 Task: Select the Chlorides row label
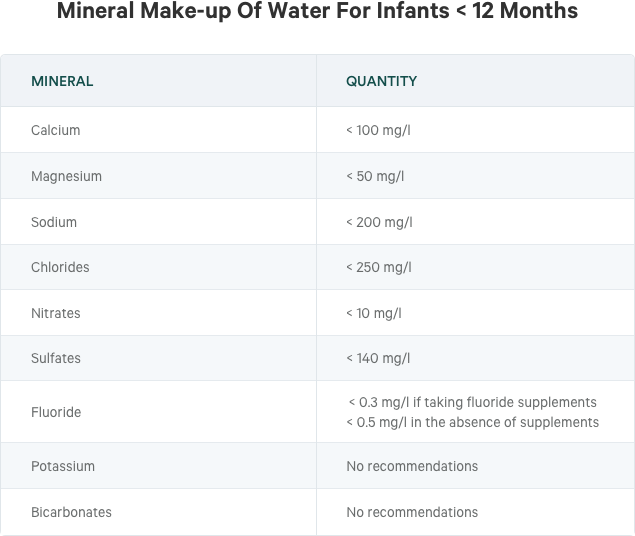point(60,267)
